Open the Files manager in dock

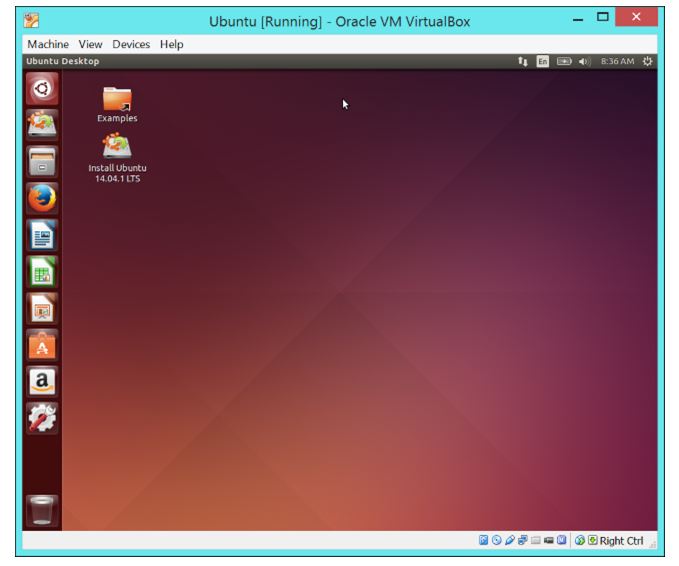point(42,162)
